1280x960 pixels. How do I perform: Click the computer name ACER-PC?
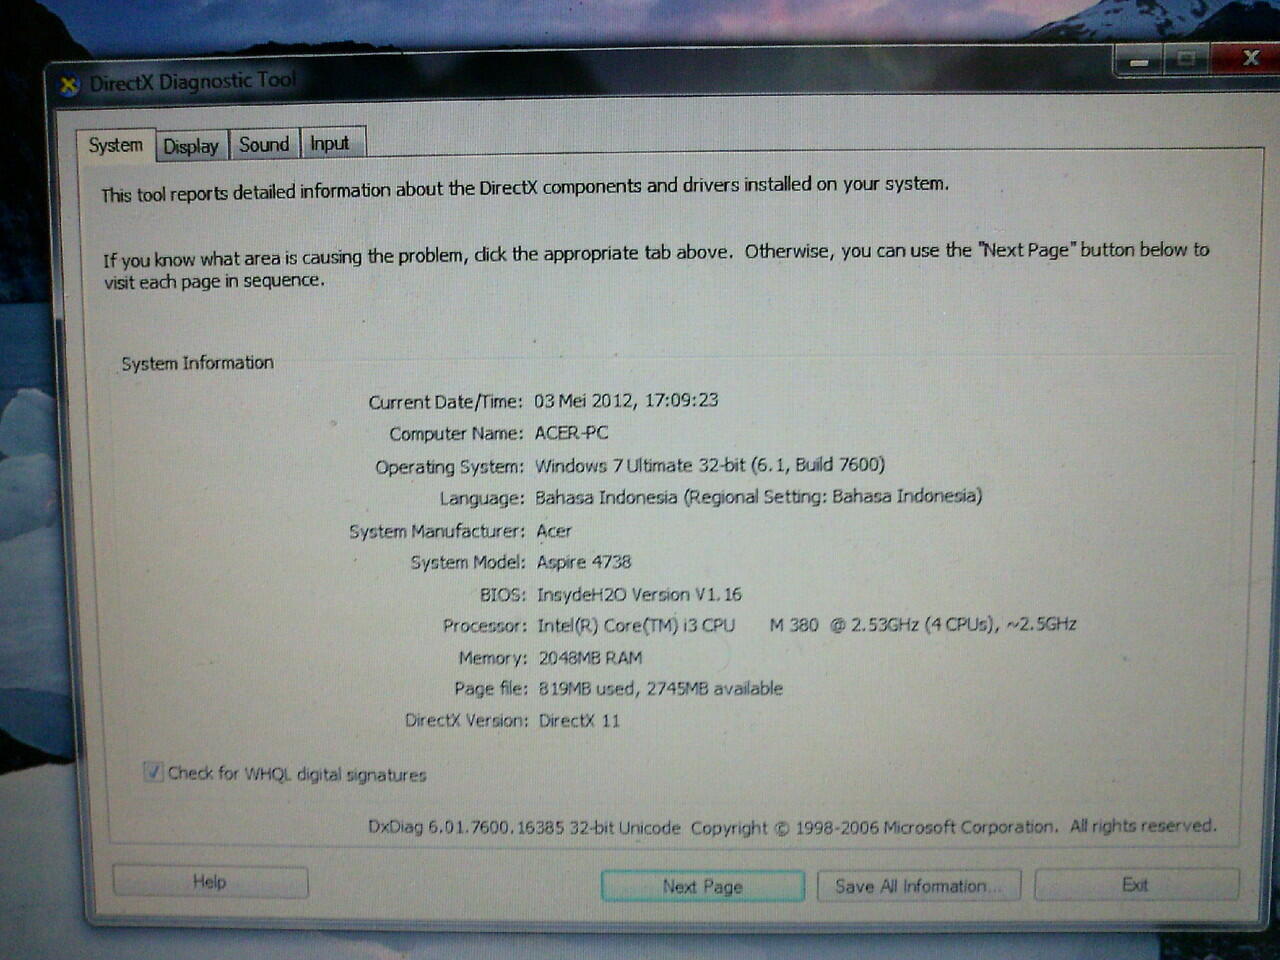tap(571, 433)
